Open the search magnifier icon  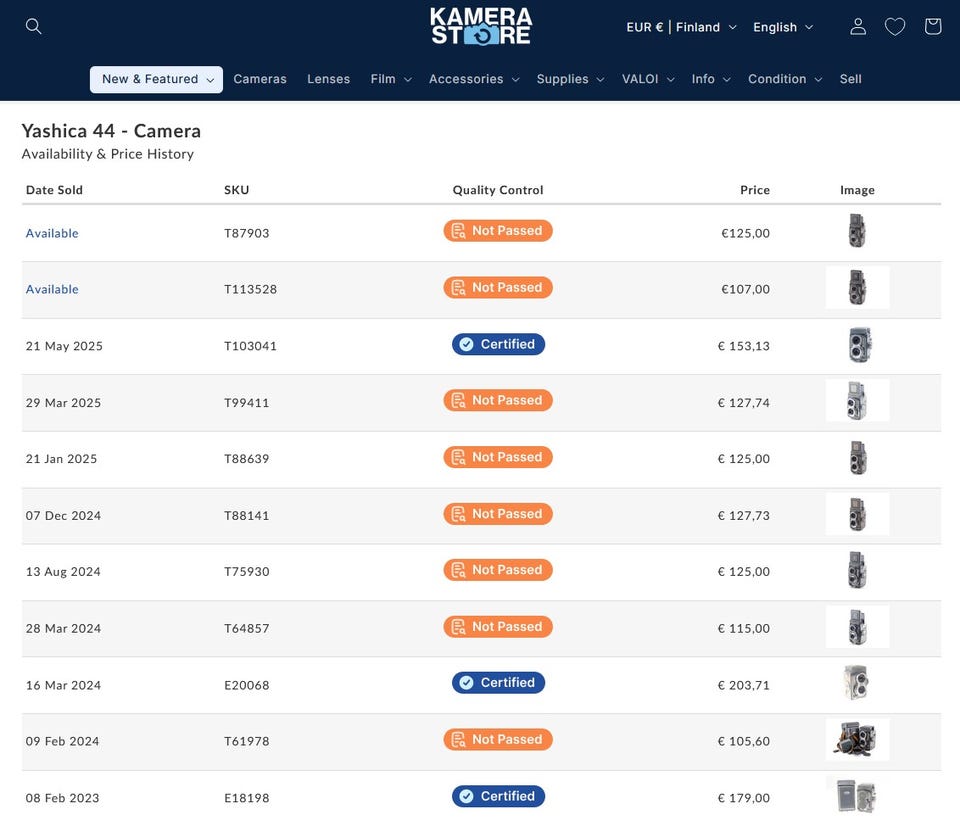pos(34,26)
